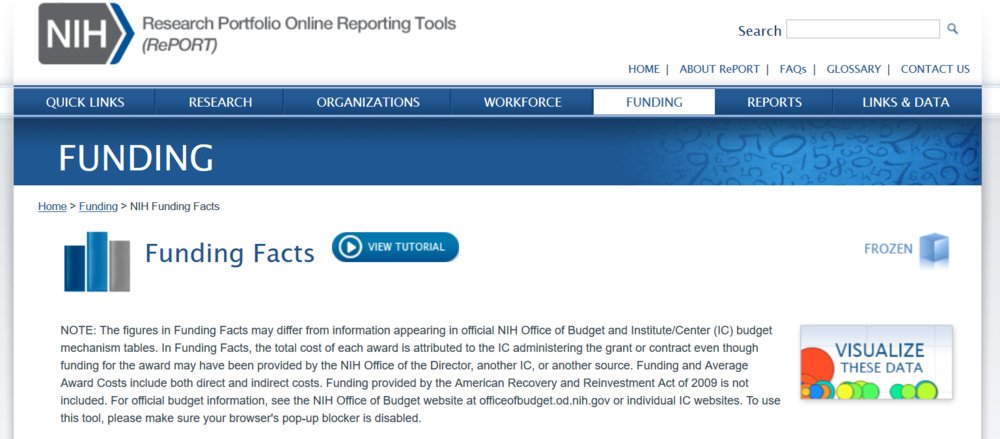Click the Funding Facts heading
Viewport: 1000px width, 439px height.
tap(230, 253)
